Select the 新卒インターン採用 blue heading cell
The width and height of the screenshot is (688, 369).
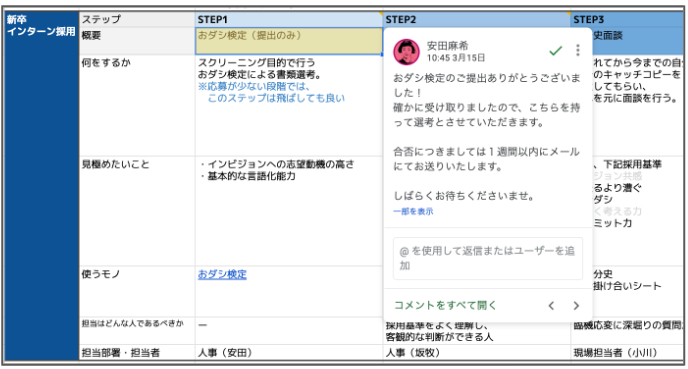click(x=42, y=186)
